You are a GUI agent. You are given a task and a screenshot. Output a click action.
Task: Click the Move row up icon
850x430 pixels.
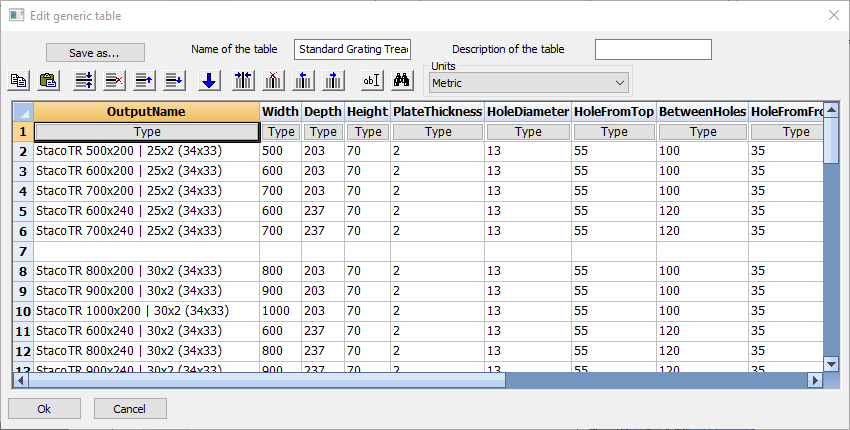[144, 81]
